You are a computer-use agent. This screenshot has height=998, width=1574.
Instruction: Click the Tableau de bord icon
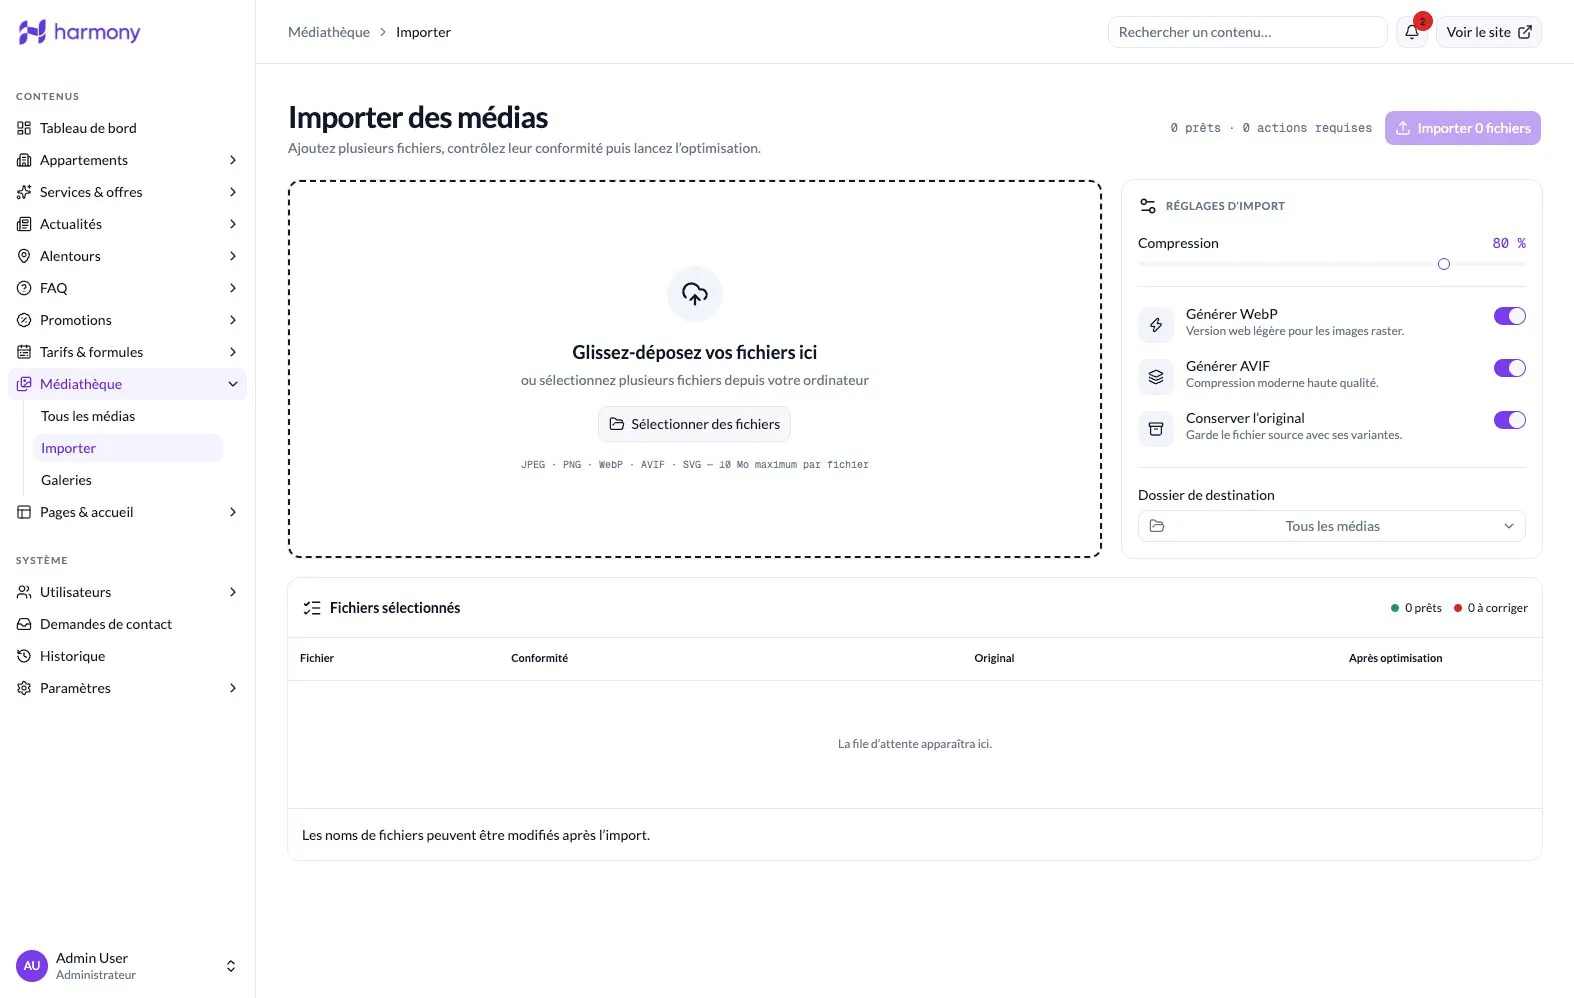[24, 128]
